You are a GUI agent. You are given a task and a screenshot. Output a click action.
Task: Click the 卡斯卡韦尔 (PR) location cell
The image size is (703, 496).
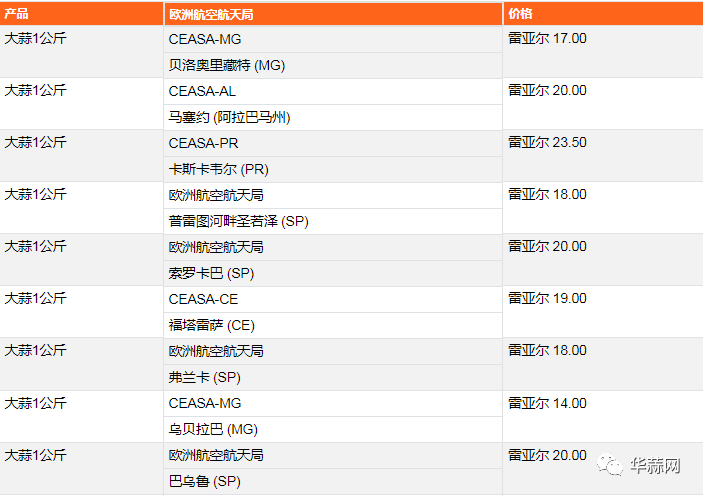(333, 170)
